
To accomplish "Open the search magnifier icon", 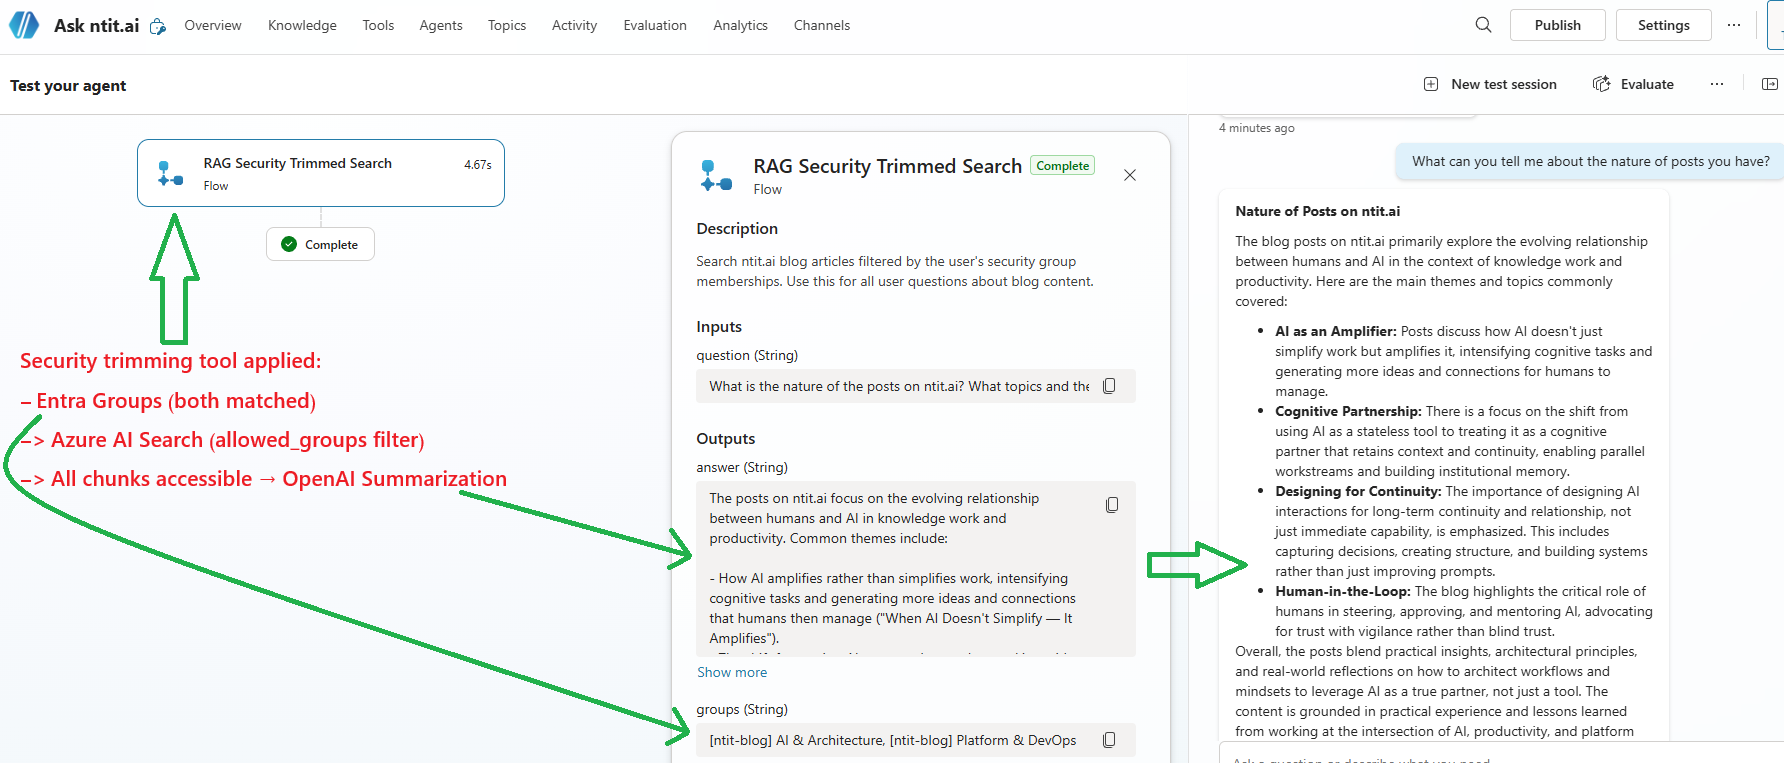I will (1483, 25).
